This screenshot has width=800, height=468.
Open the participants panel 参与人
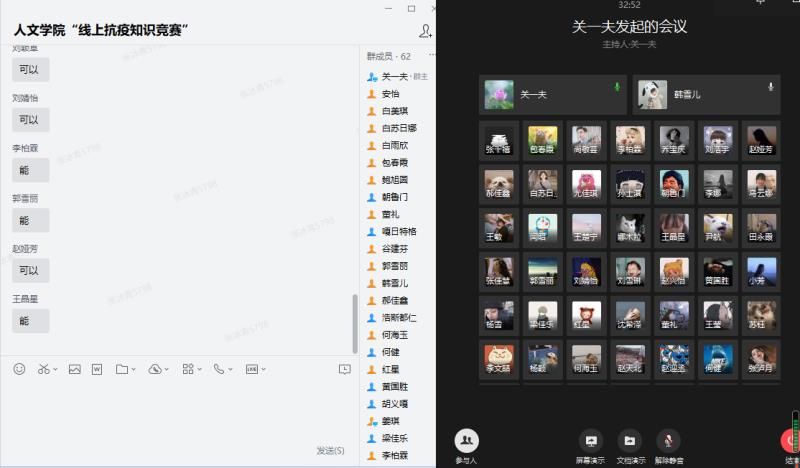coord(466,441)
